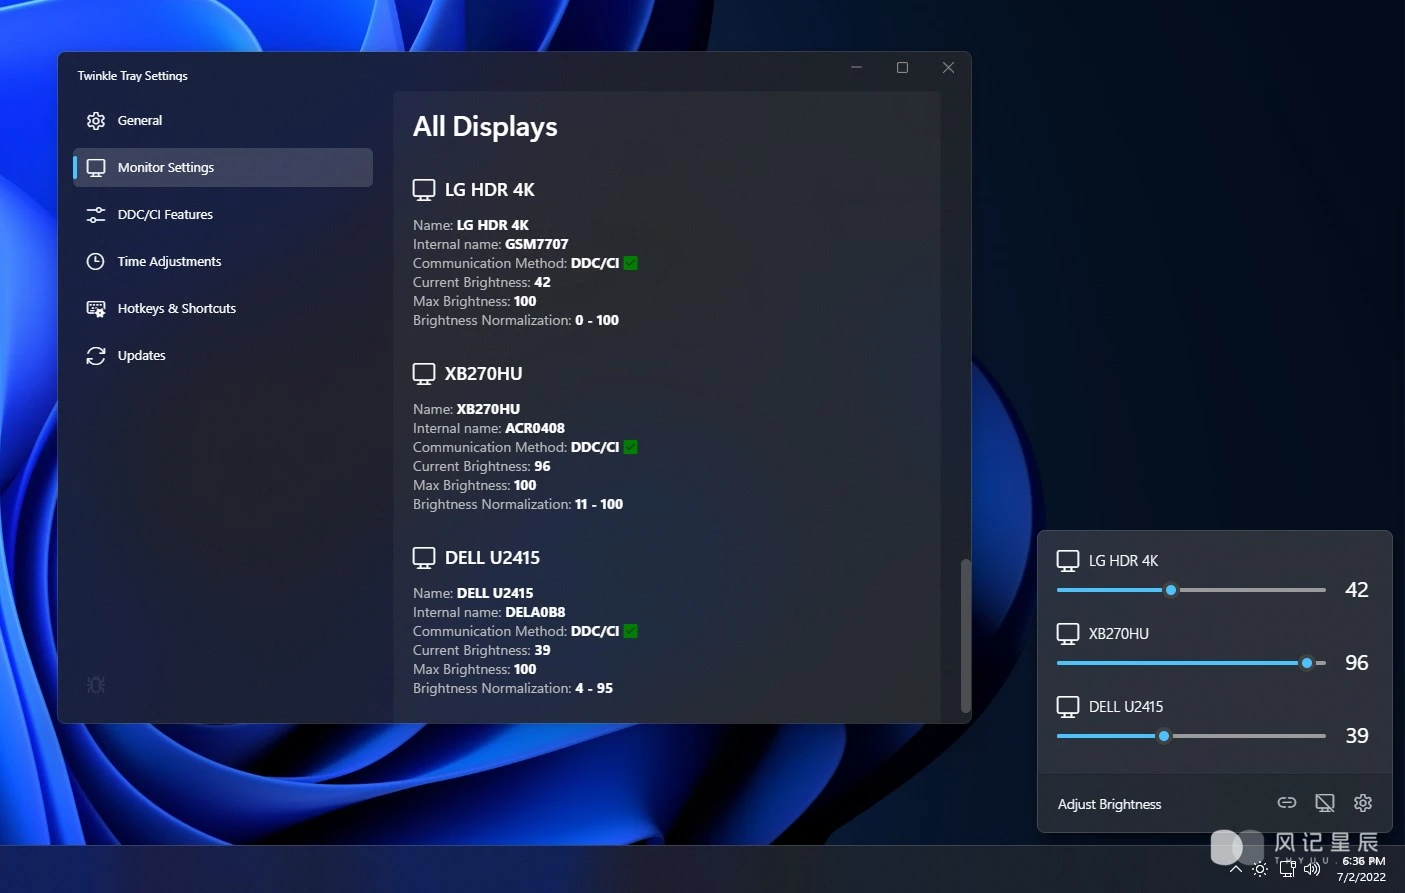Open the Updates page
1405x893 pixels.
(x=223, y=356)
